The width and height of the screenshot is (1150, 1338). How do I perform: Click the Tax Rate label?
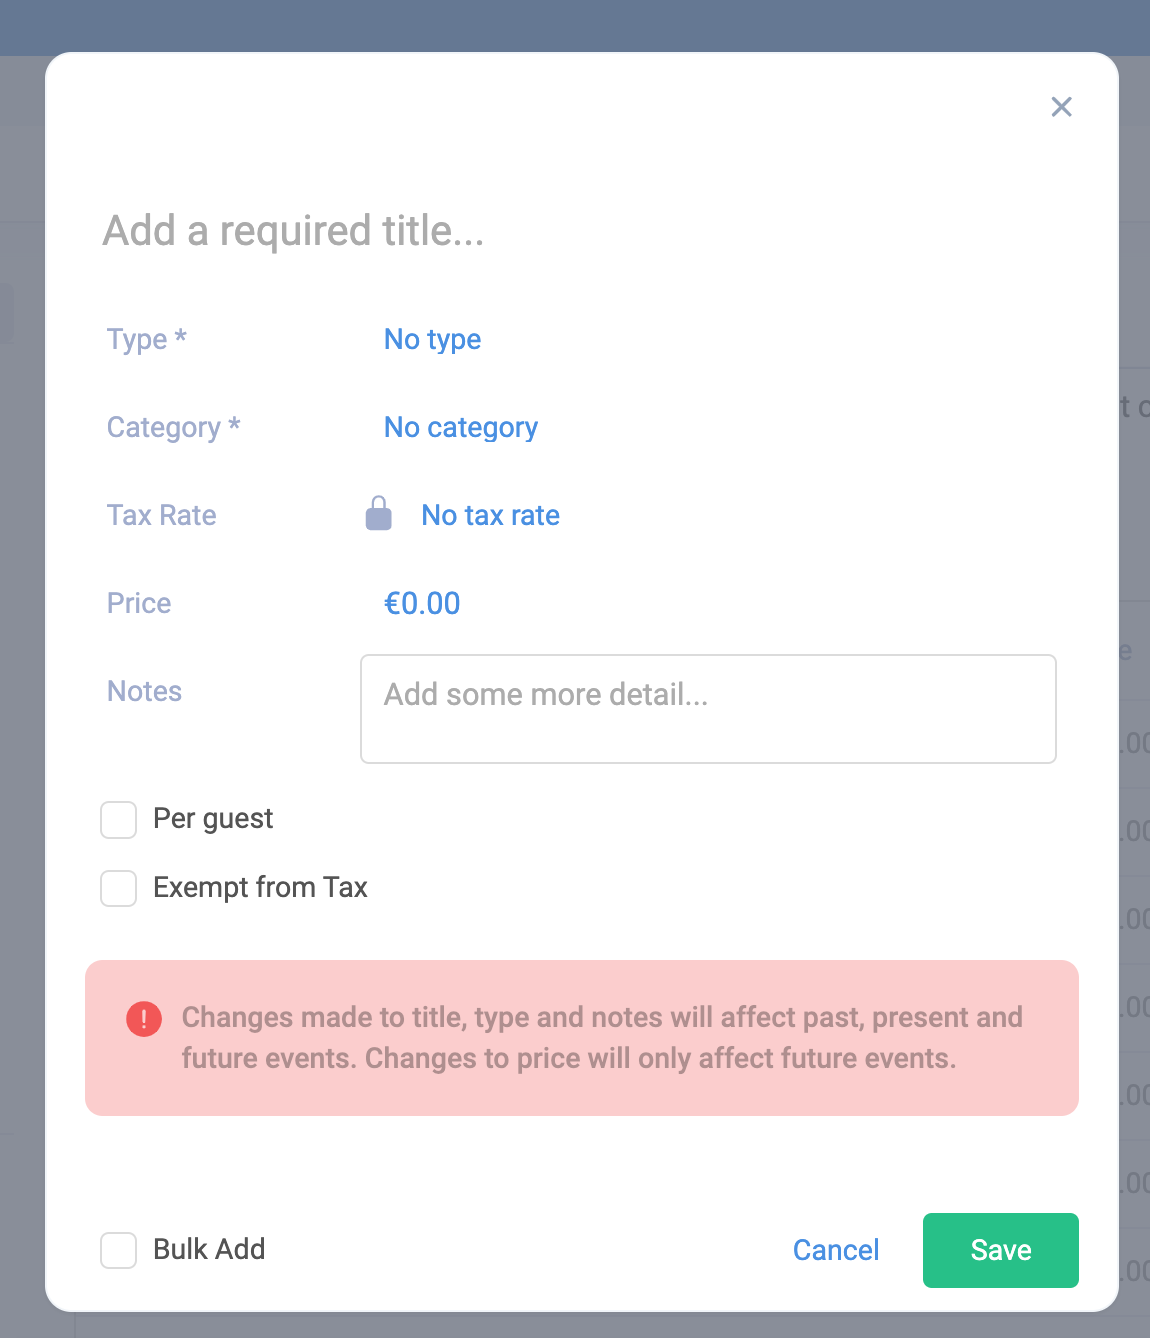[161, 515]
